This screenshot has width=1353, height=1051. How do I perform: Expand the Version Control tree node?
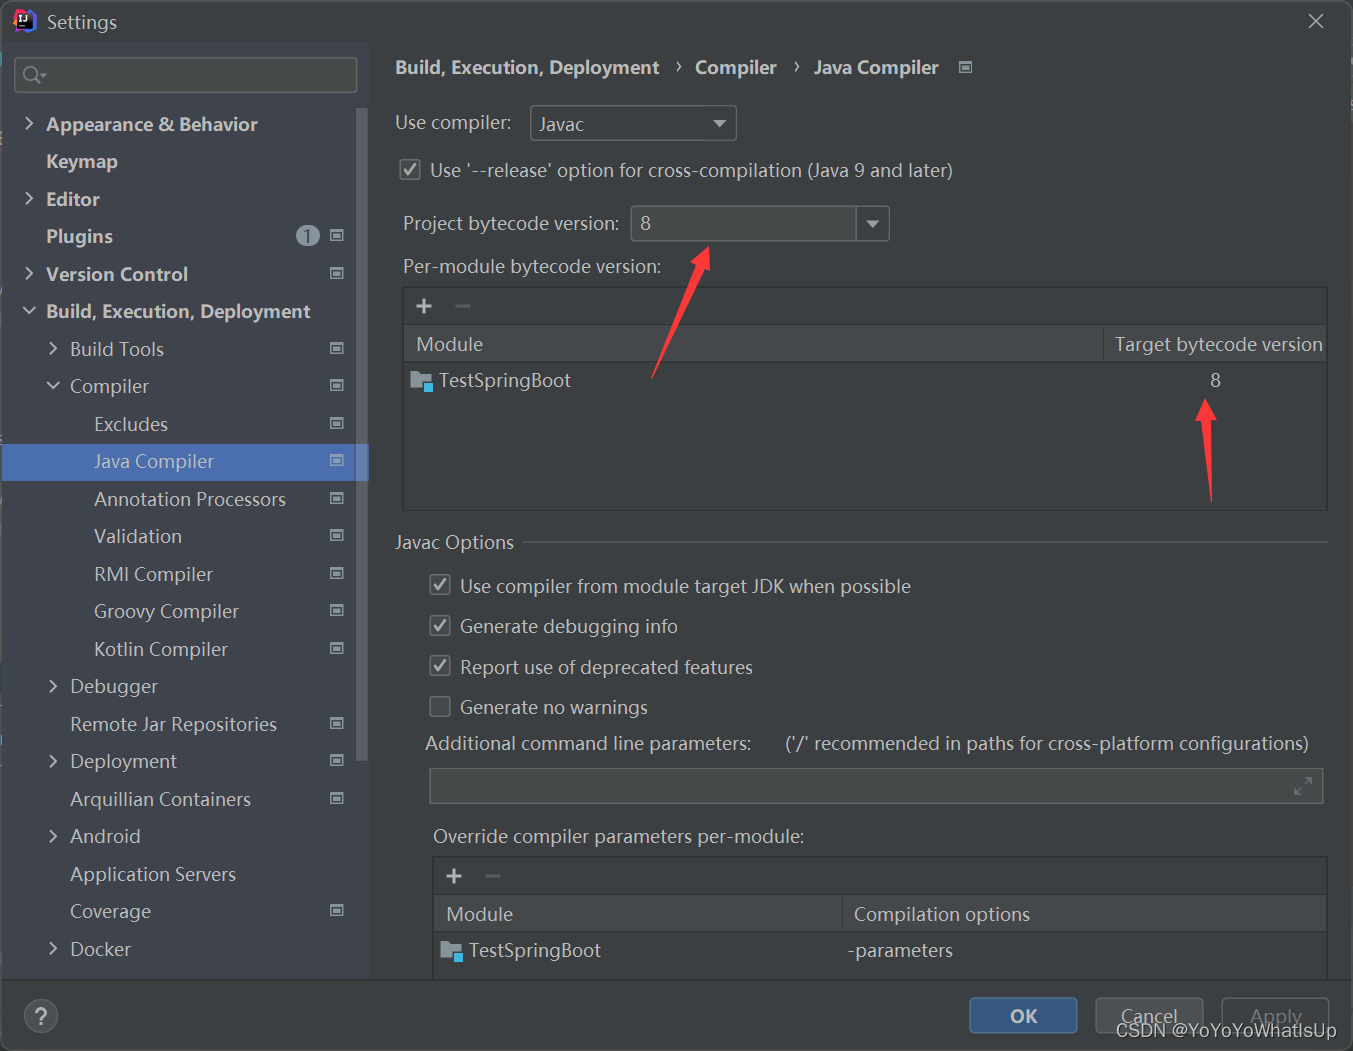click(29, 273)
